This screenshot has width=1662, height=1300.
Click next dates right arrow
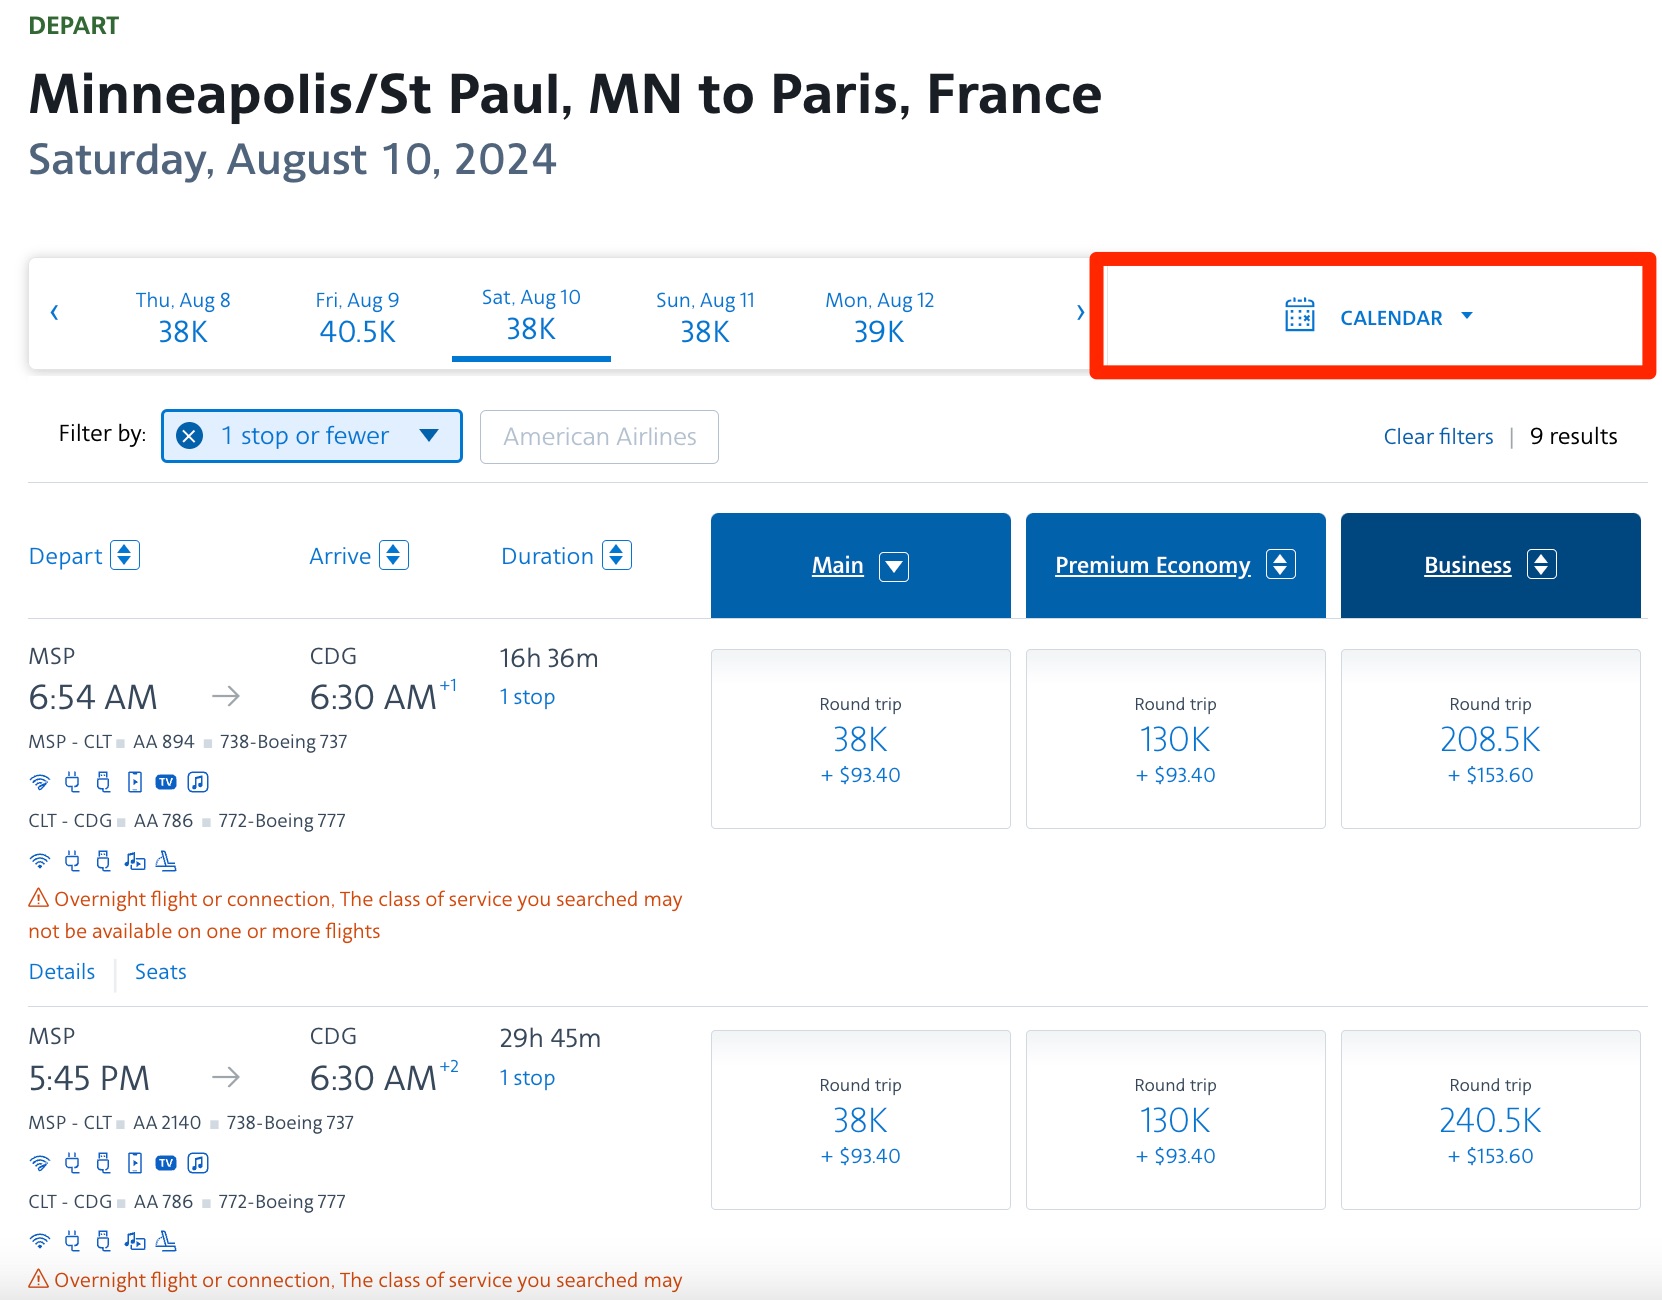(1079, 313)
